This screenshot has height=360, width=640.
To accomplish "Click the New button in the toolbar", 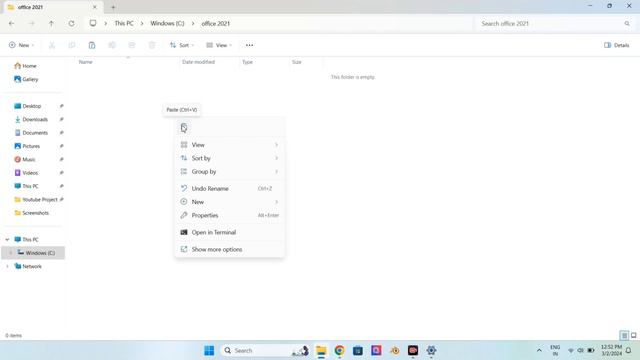I will tap(21, 45).
